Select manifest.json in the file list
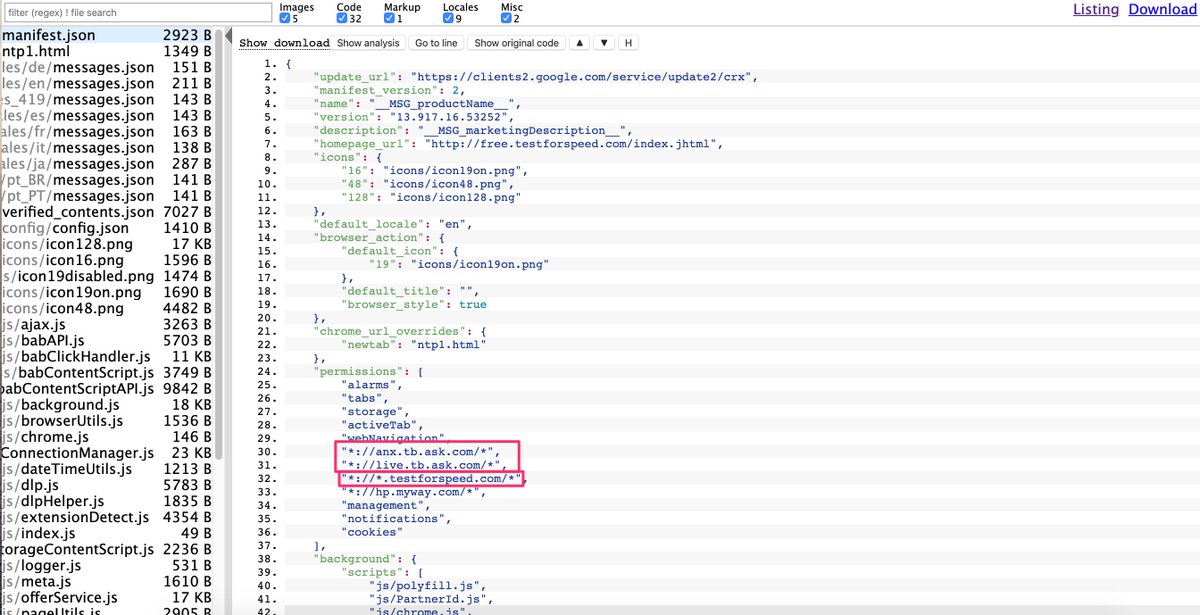 pyautogui.click(x=106, y=35)
